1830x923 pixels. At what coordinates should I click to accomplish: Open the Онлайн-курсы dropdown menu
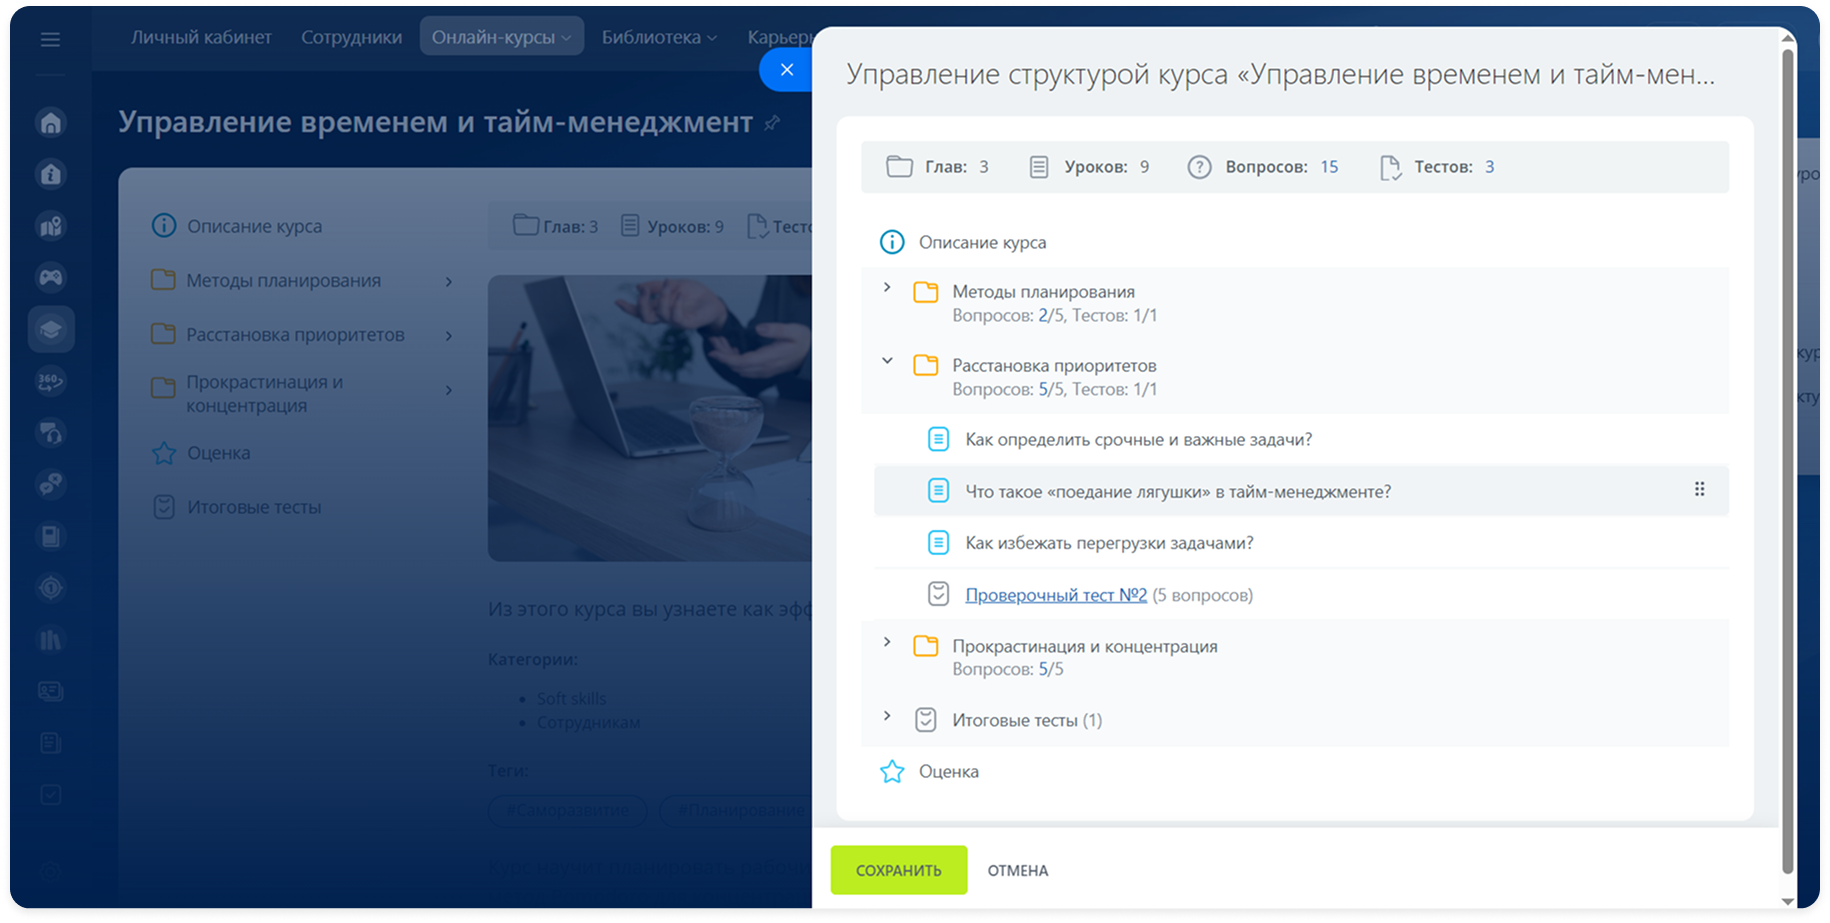[x=501, y=37]
